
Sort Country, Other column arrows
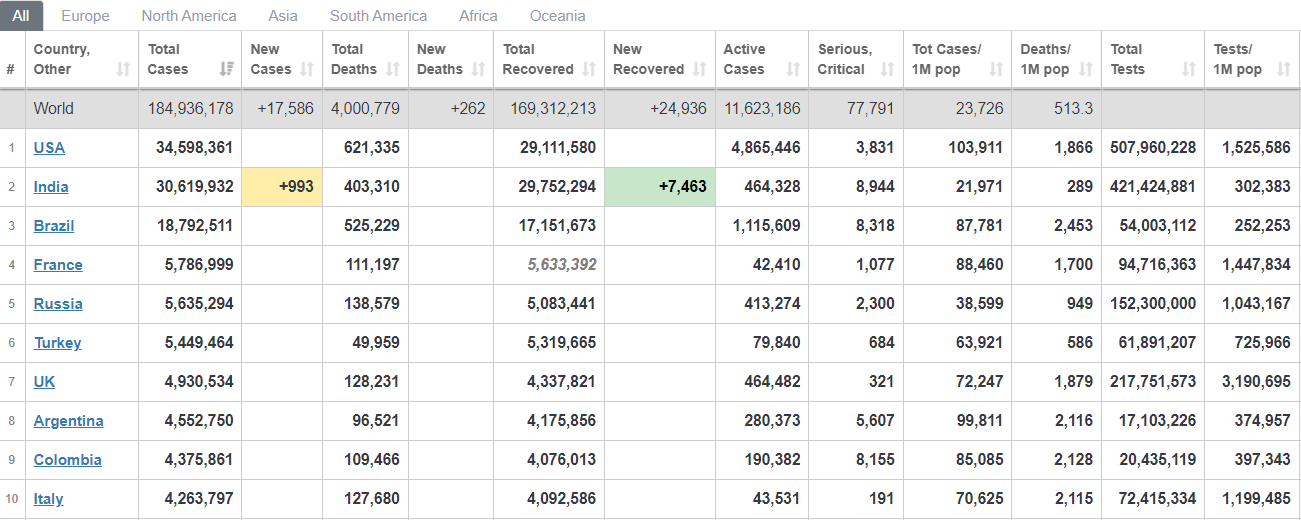[123, 69]
